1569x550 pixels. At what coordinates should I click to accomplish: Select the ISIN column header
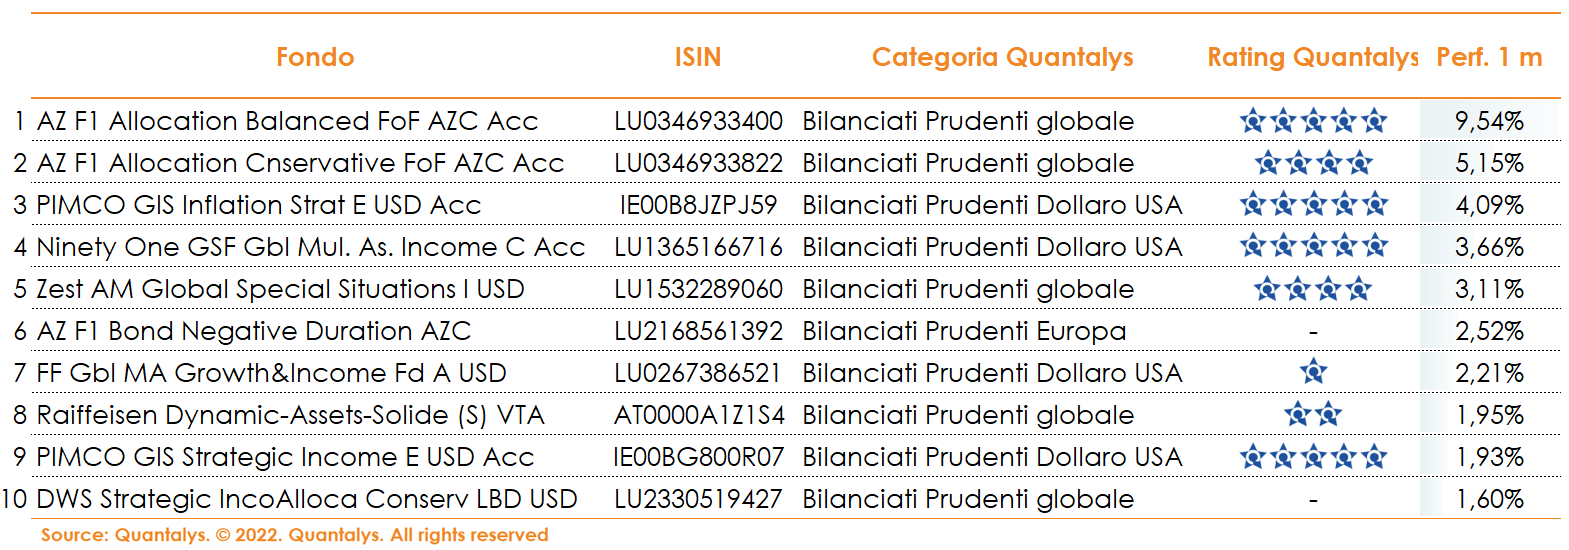tap(698, 57)
